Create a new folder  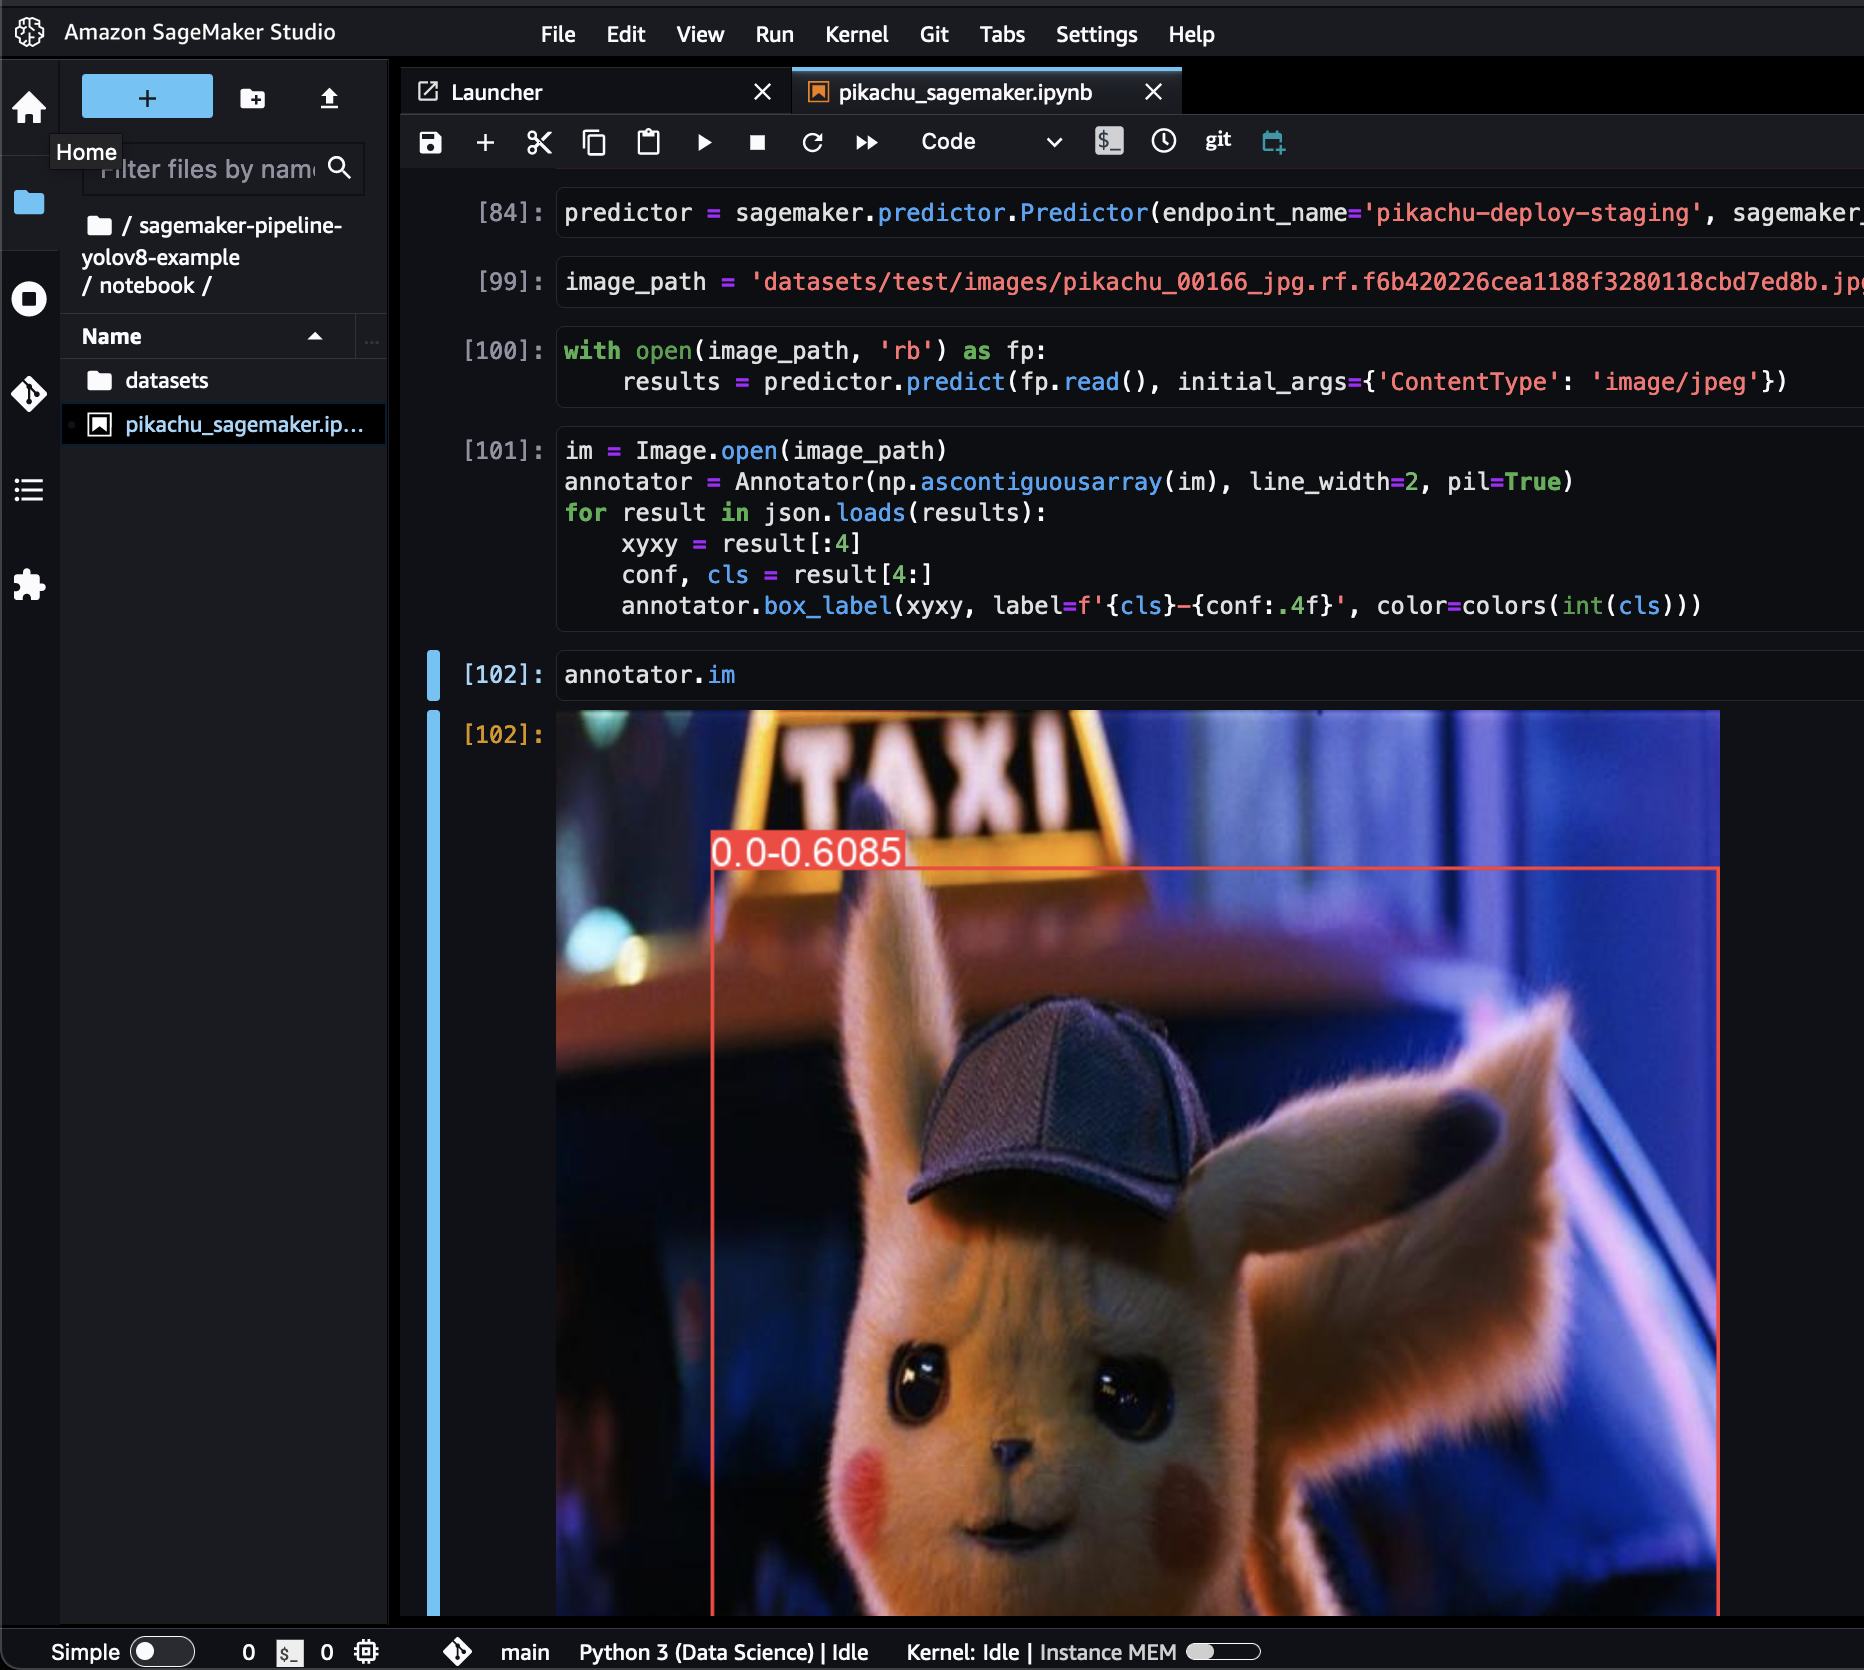[x=253, y=98]
